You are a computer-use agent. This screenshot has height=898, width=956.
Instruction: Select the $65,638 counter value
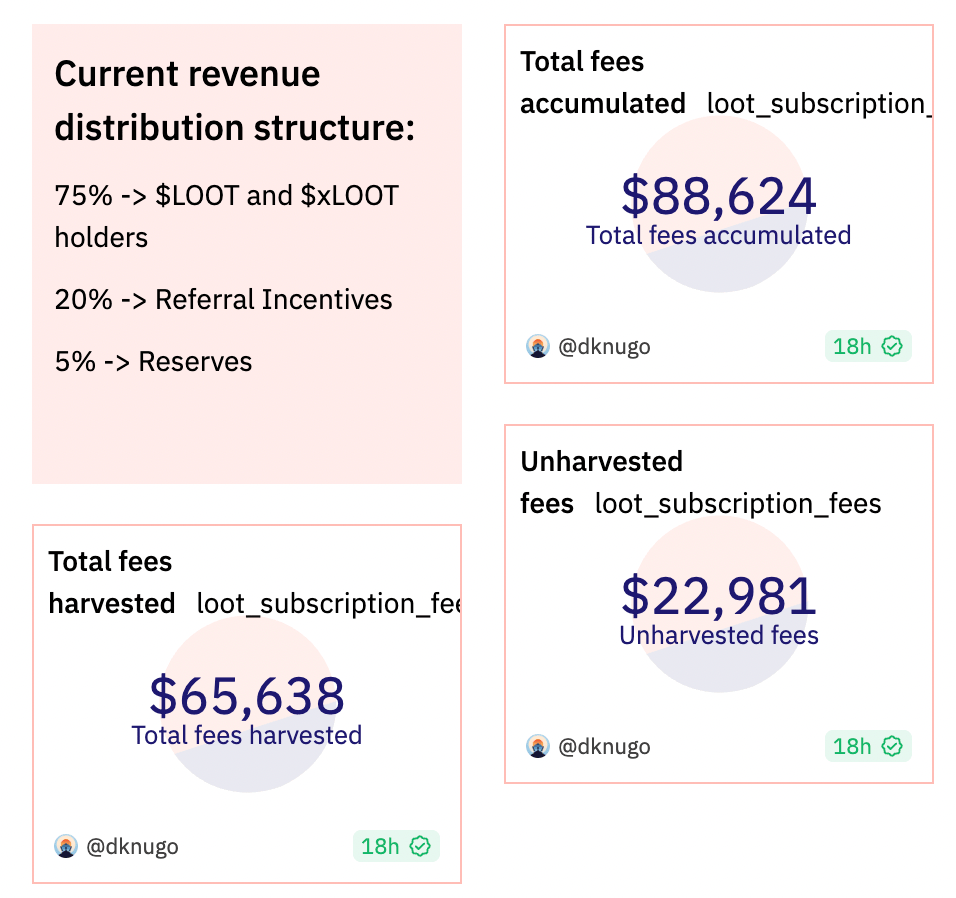tap(246, 696)
